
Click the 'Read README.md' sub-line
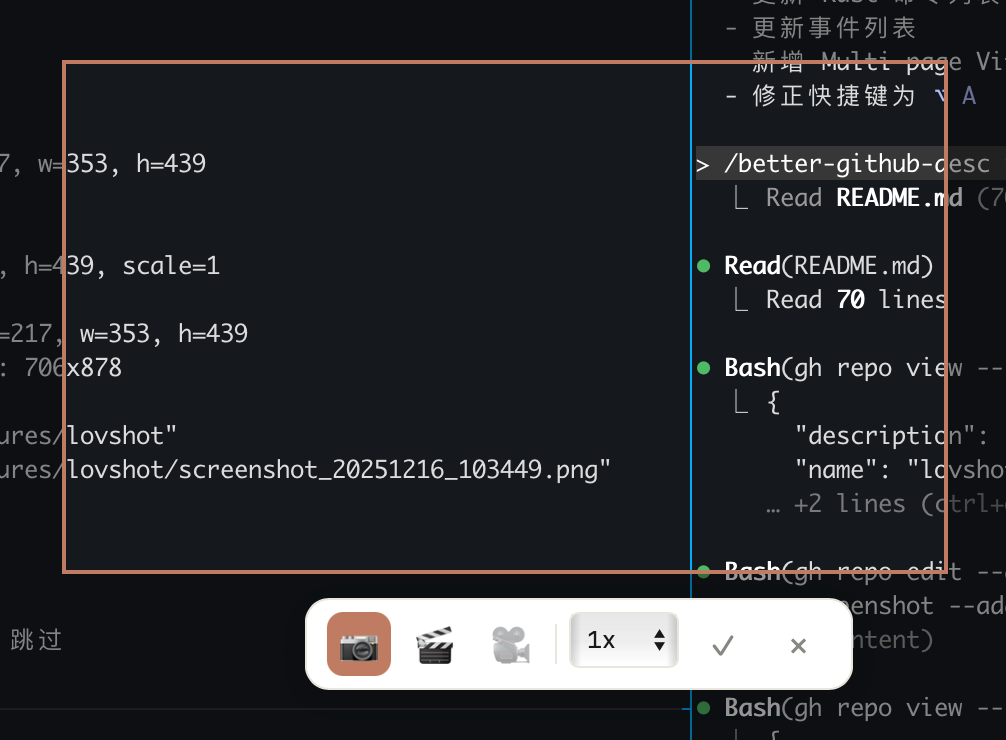point(864,198)
